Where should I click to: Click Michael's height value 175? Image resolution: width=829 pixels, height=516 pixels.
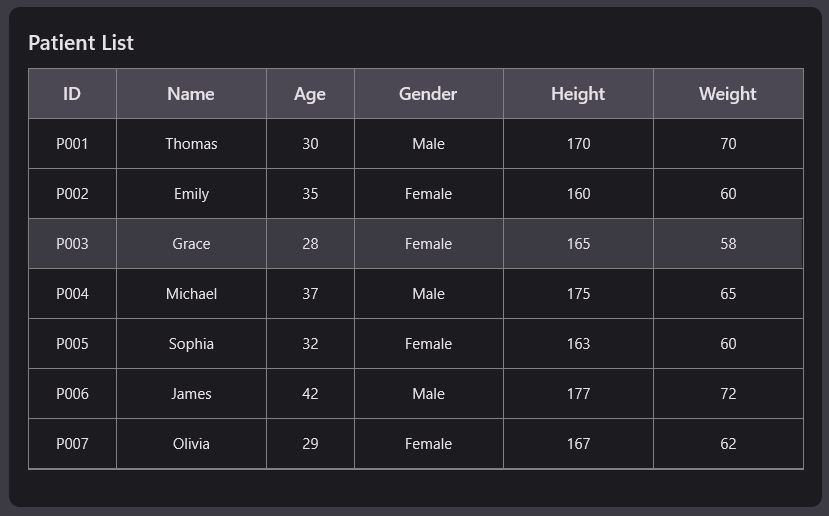tap(578, 294)
